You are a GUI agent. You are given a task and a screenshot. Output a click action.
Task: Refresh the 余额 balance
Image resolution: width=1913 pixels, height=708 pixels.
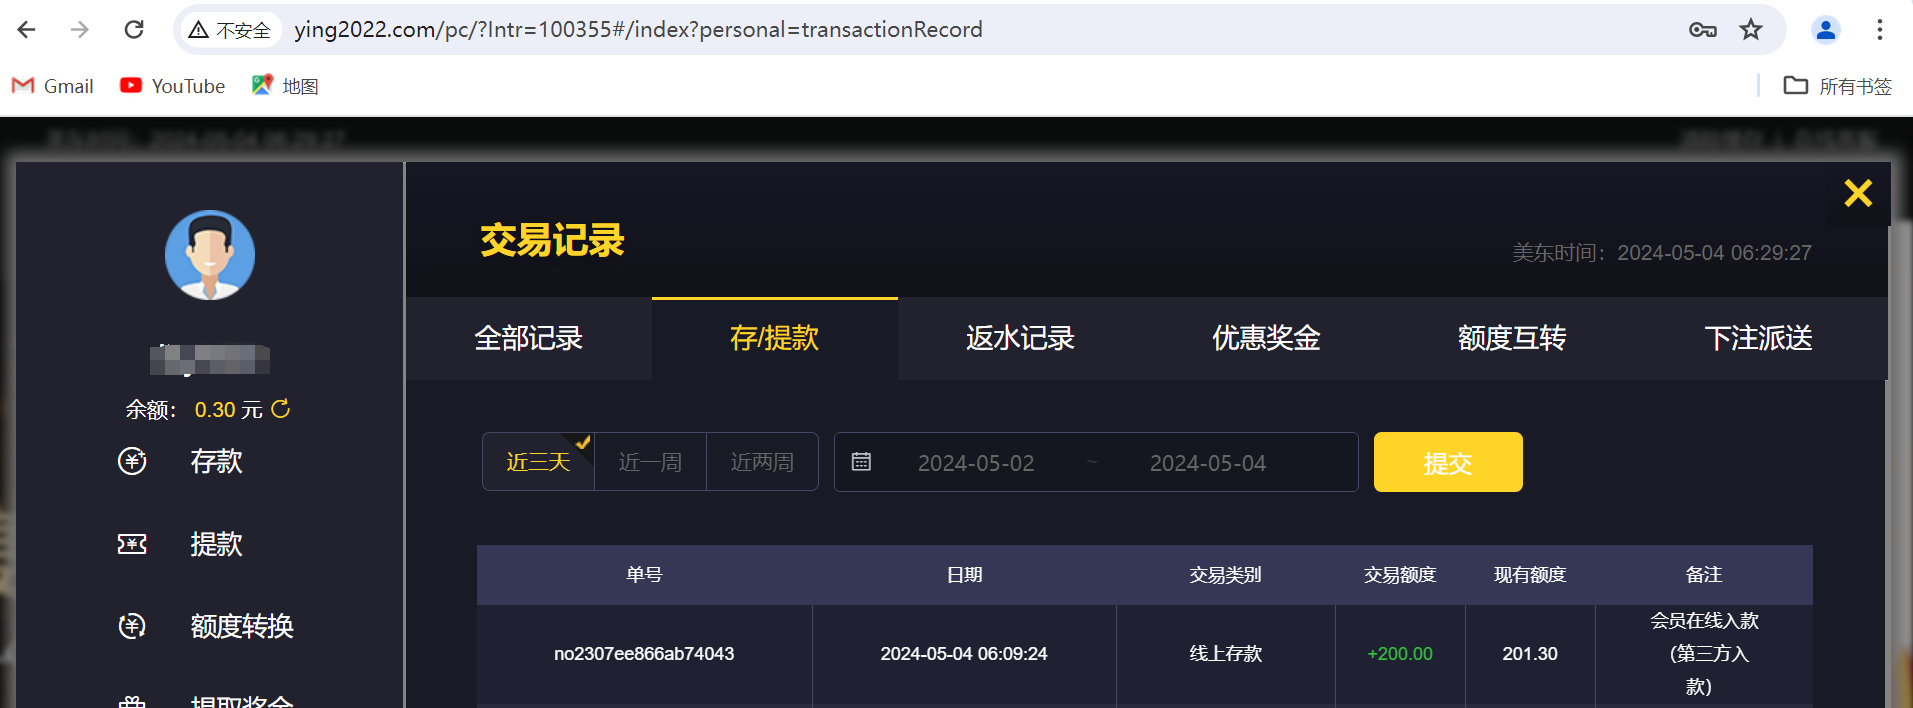click(x=281, y=409)
